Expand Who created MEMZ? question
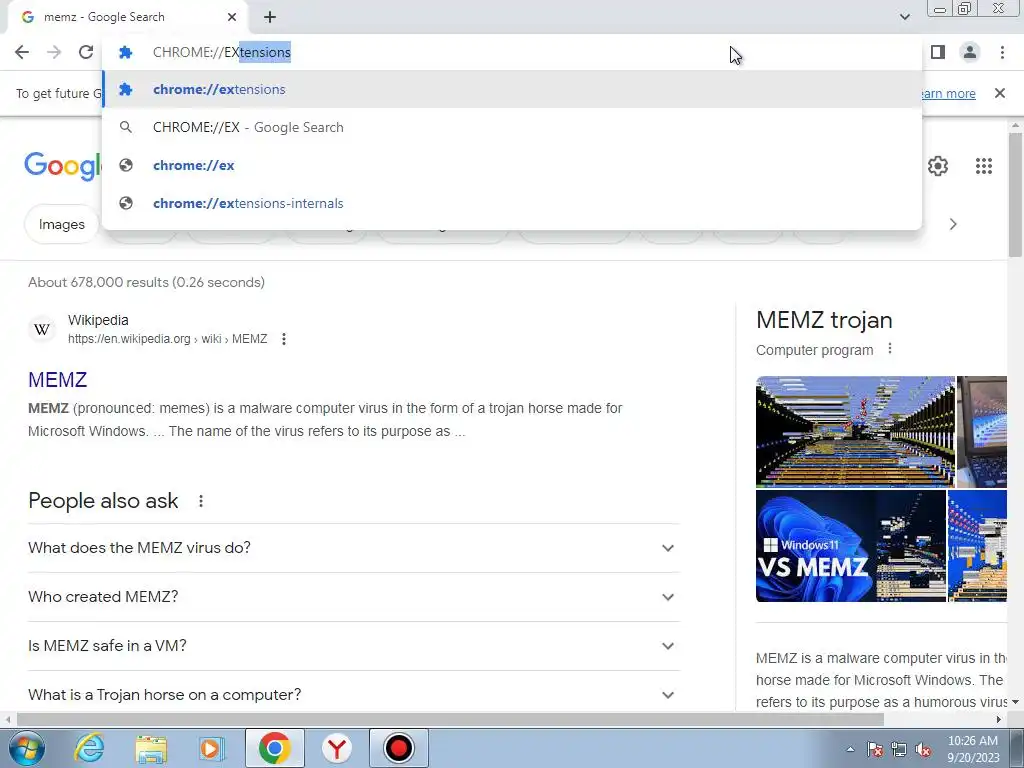The height and width of the screenshot is (768, 1024). pos(353,597)
